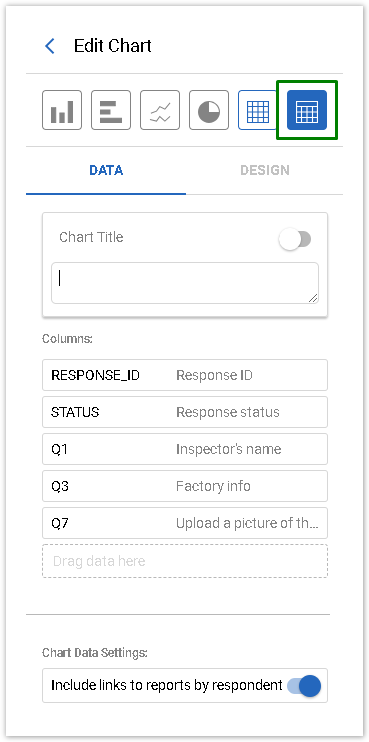The image size is (369, 742).
Task: Disable Include links to reports by respondent
Action: [x=304, y=686]
